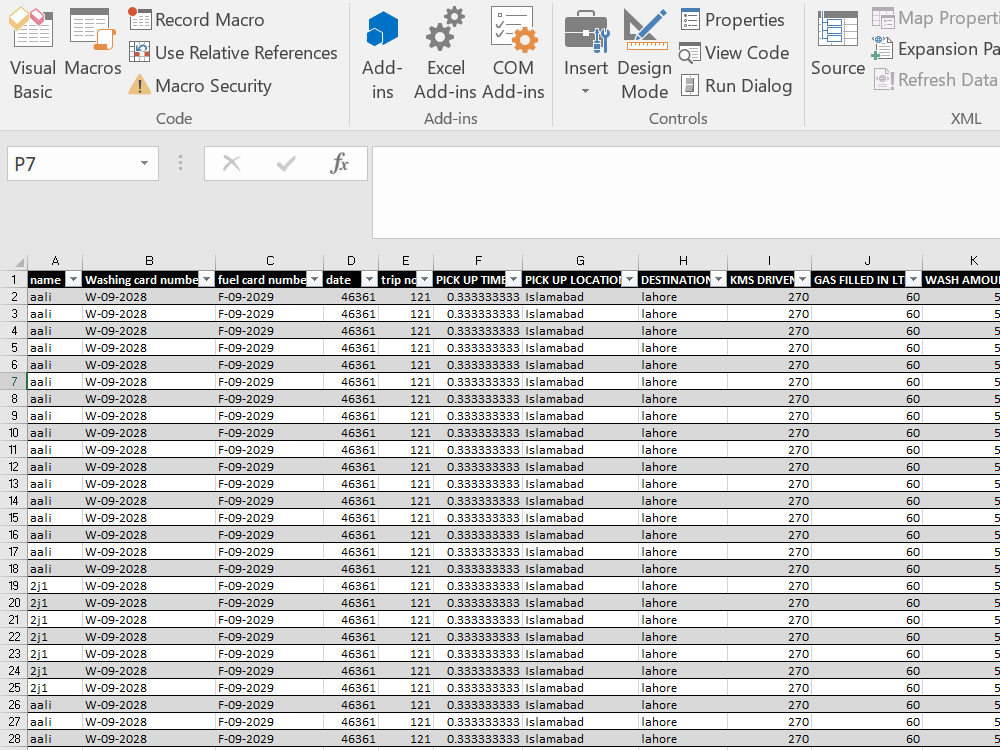Open the name column filter dropdown

click(x=73, y=280)
